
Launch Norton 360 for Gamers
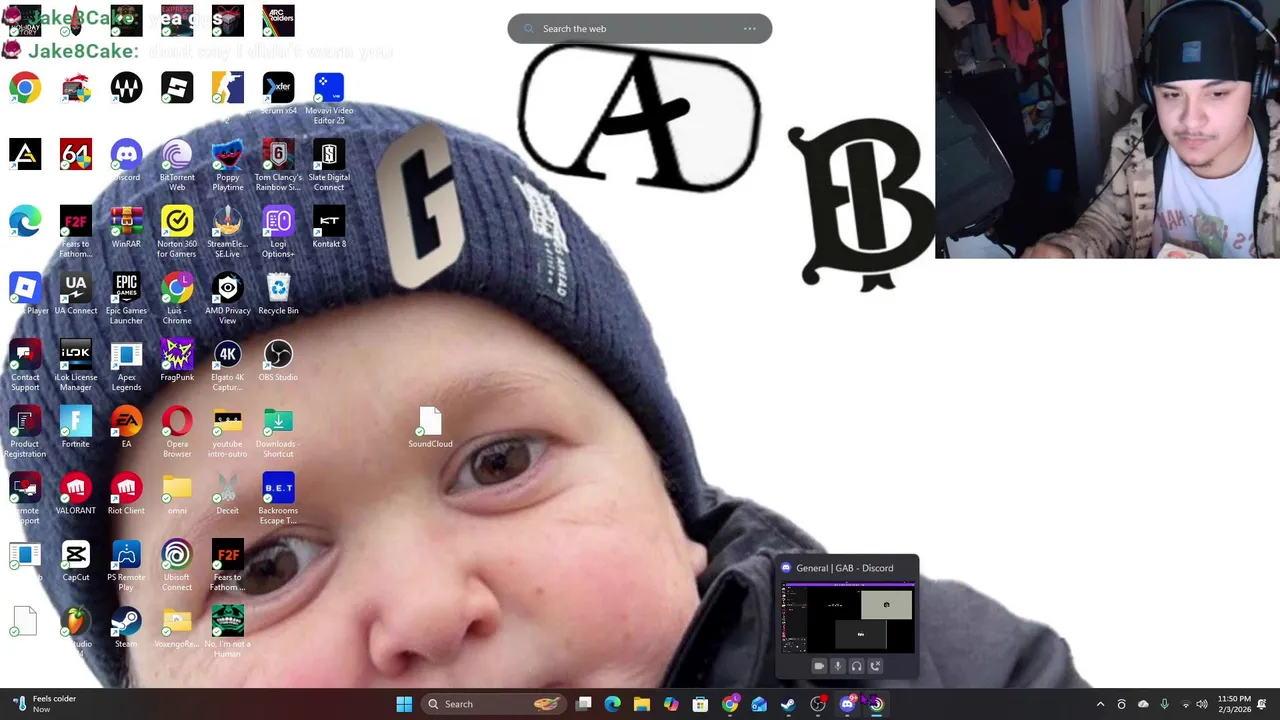(177, 232)
